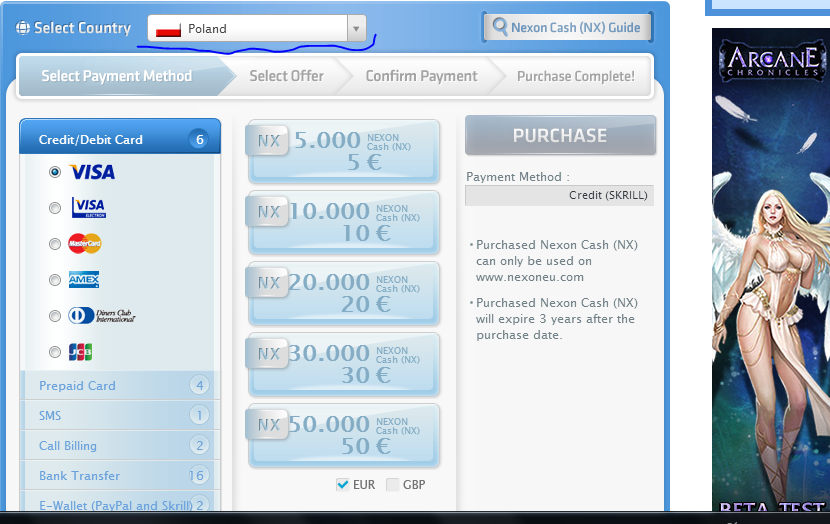The width and height of the screenshot is (830, 524).
Task: Choose the 20.000 NX for 20 € offer
Action: tap(344, 293)
